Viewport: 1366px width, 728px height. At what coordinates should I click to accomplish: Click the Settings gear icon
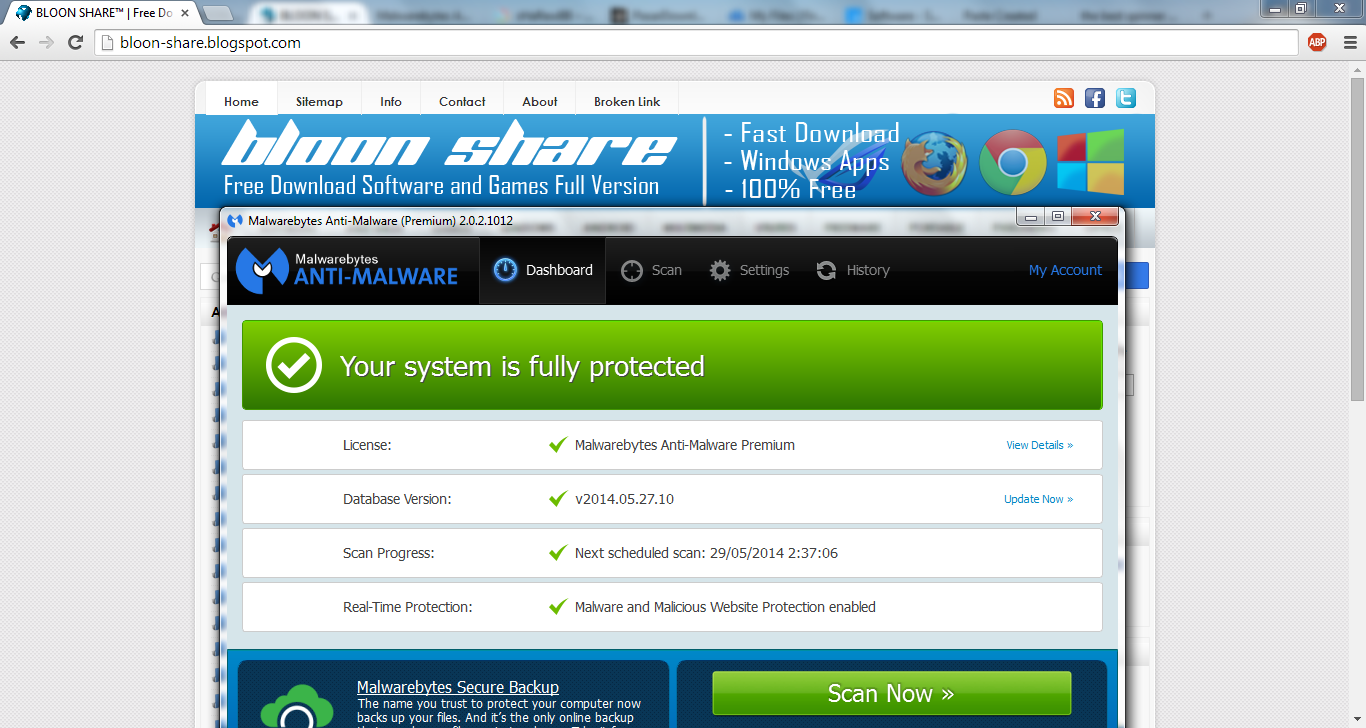click(720, 270)
